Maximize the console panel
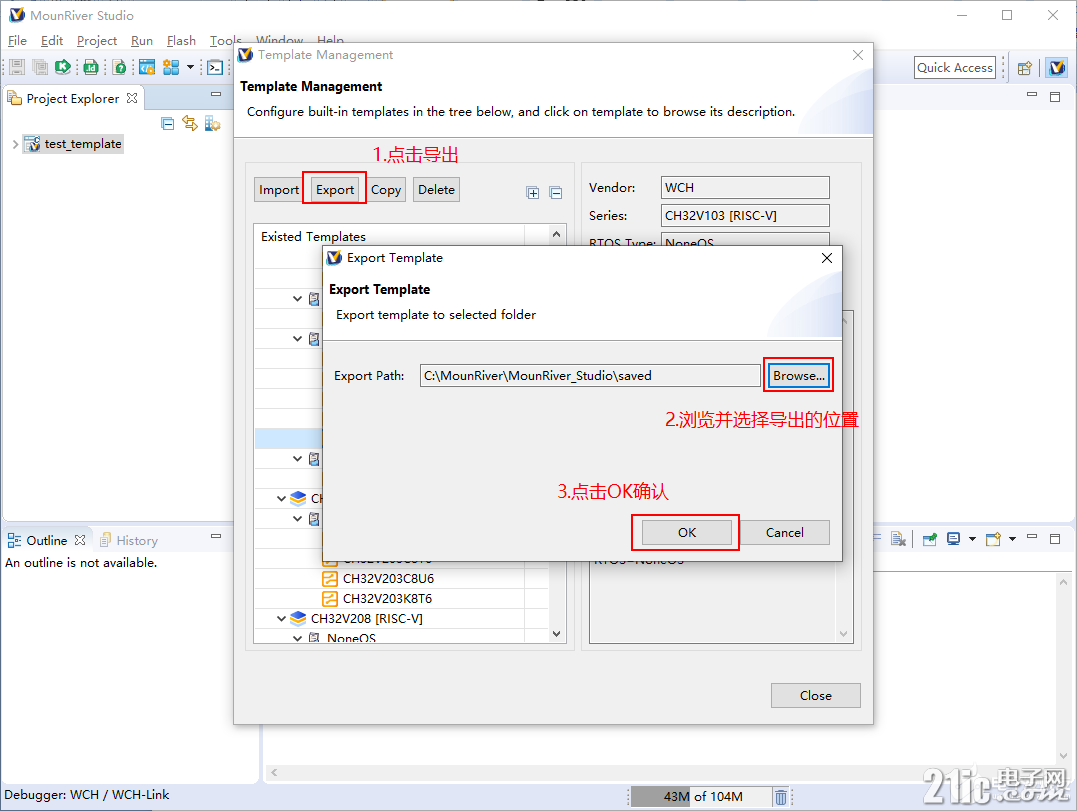The height and width of the screenshot is (811, 1077). pos(1055,539)
